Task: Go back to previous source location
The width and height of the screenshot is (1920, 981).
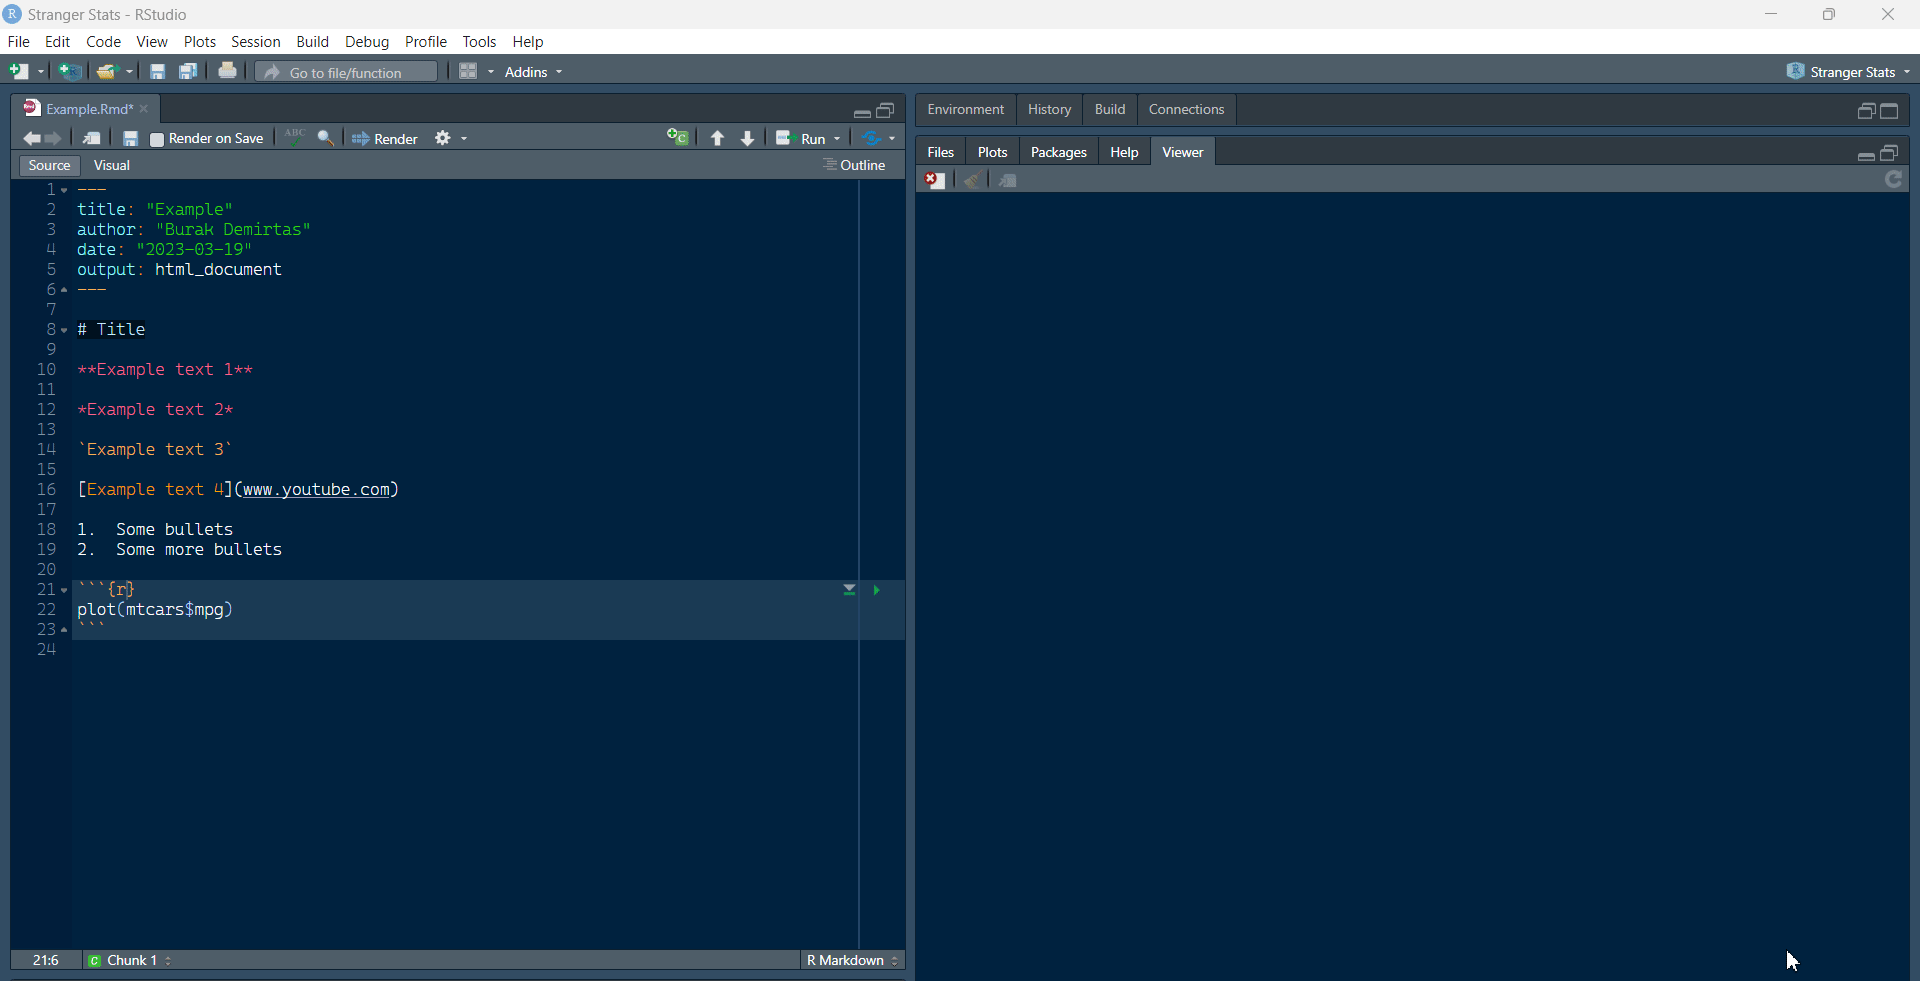Action: click(31, 139)
